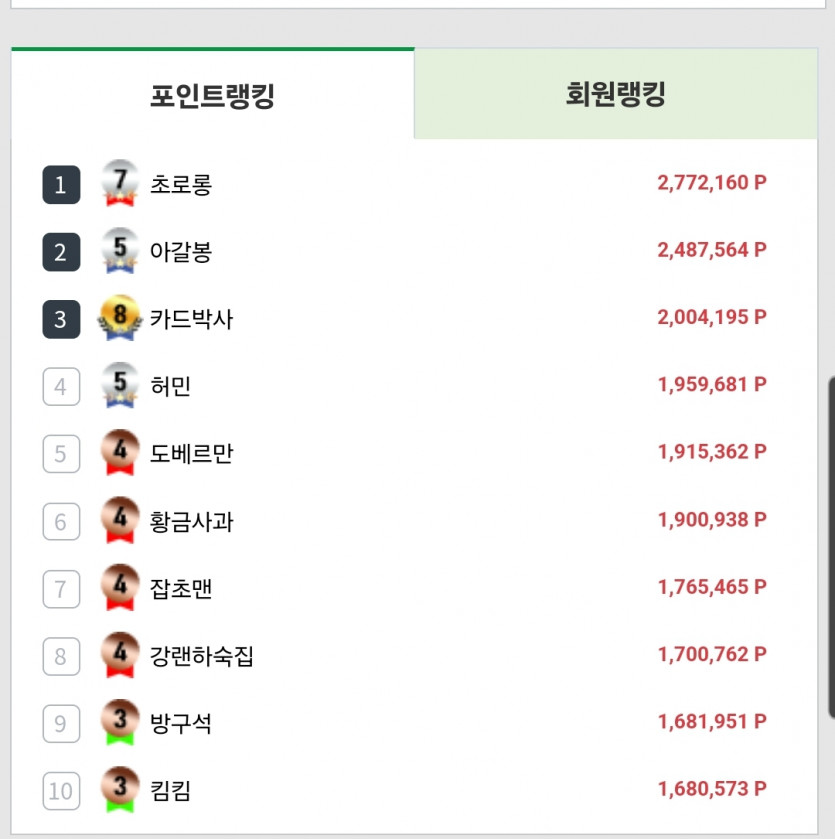This screenshot has height=839, width=835.
Task: Select the member name 잡초맨
Action: [181, 588]
